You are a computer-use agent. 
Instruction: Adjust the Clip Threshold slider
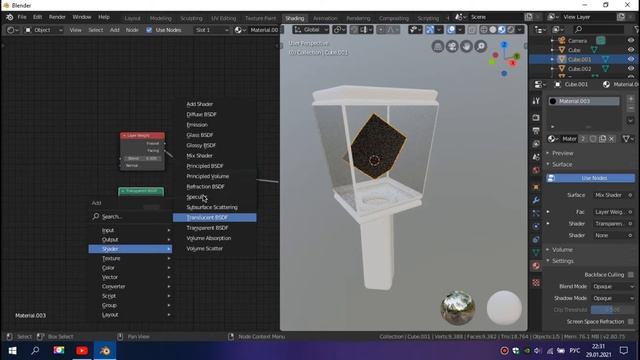point(613,310)
